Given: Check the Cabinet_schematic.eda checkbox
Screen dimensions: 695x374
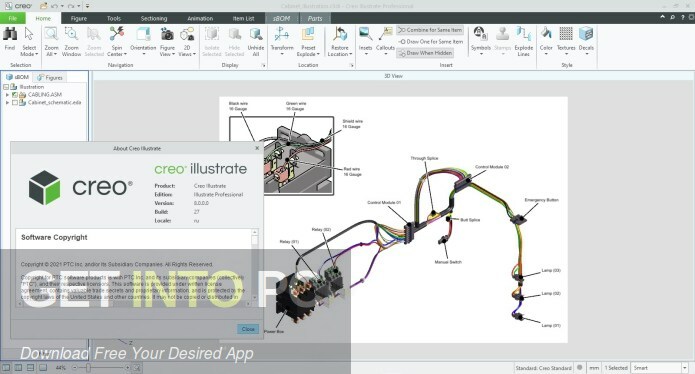Looking at the screenshot, I should [x=15, y=102].
